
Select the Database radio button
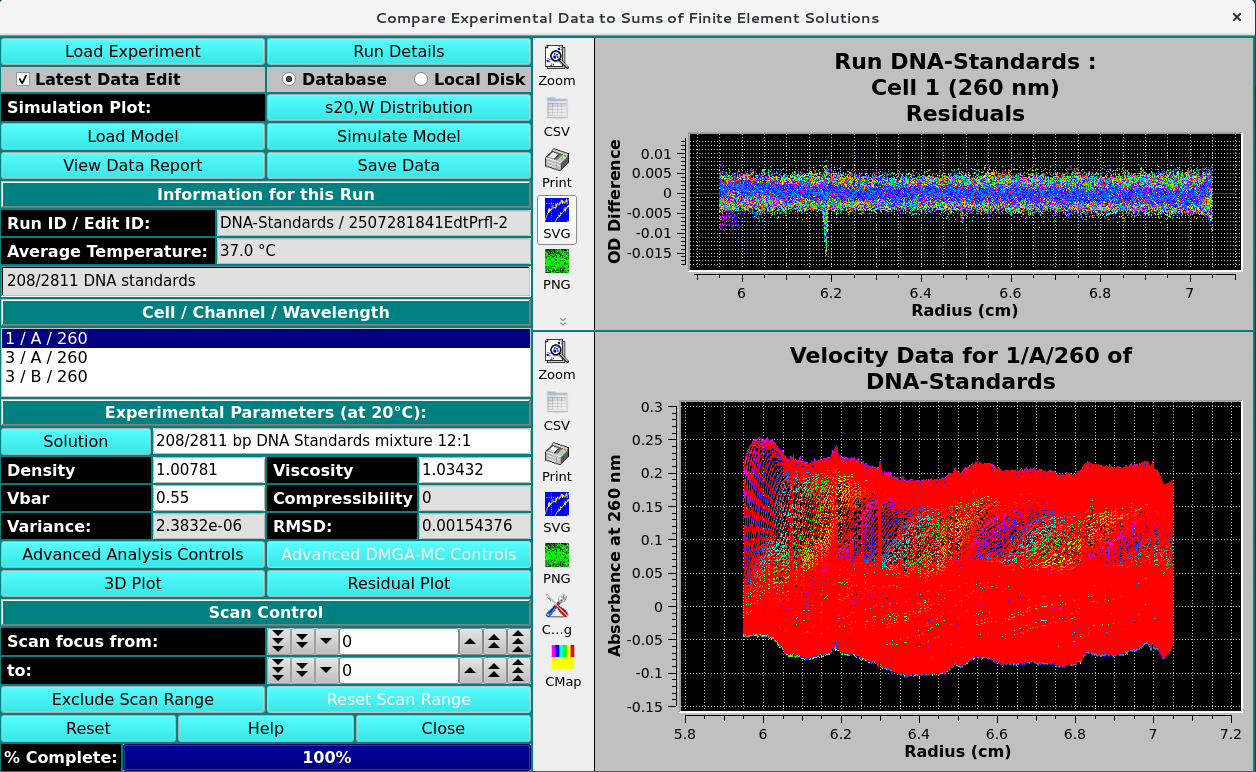click(x=289, y=79)
